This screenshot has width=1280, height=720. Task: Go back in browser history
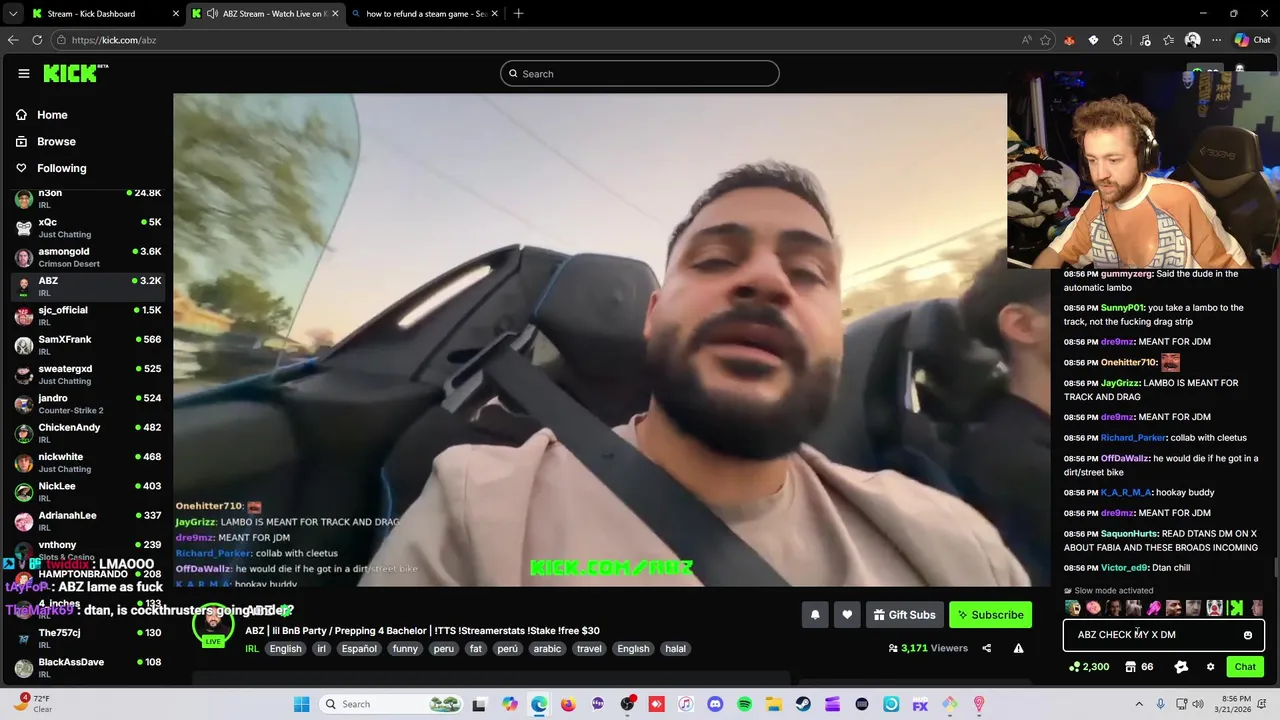click(12, 40)
